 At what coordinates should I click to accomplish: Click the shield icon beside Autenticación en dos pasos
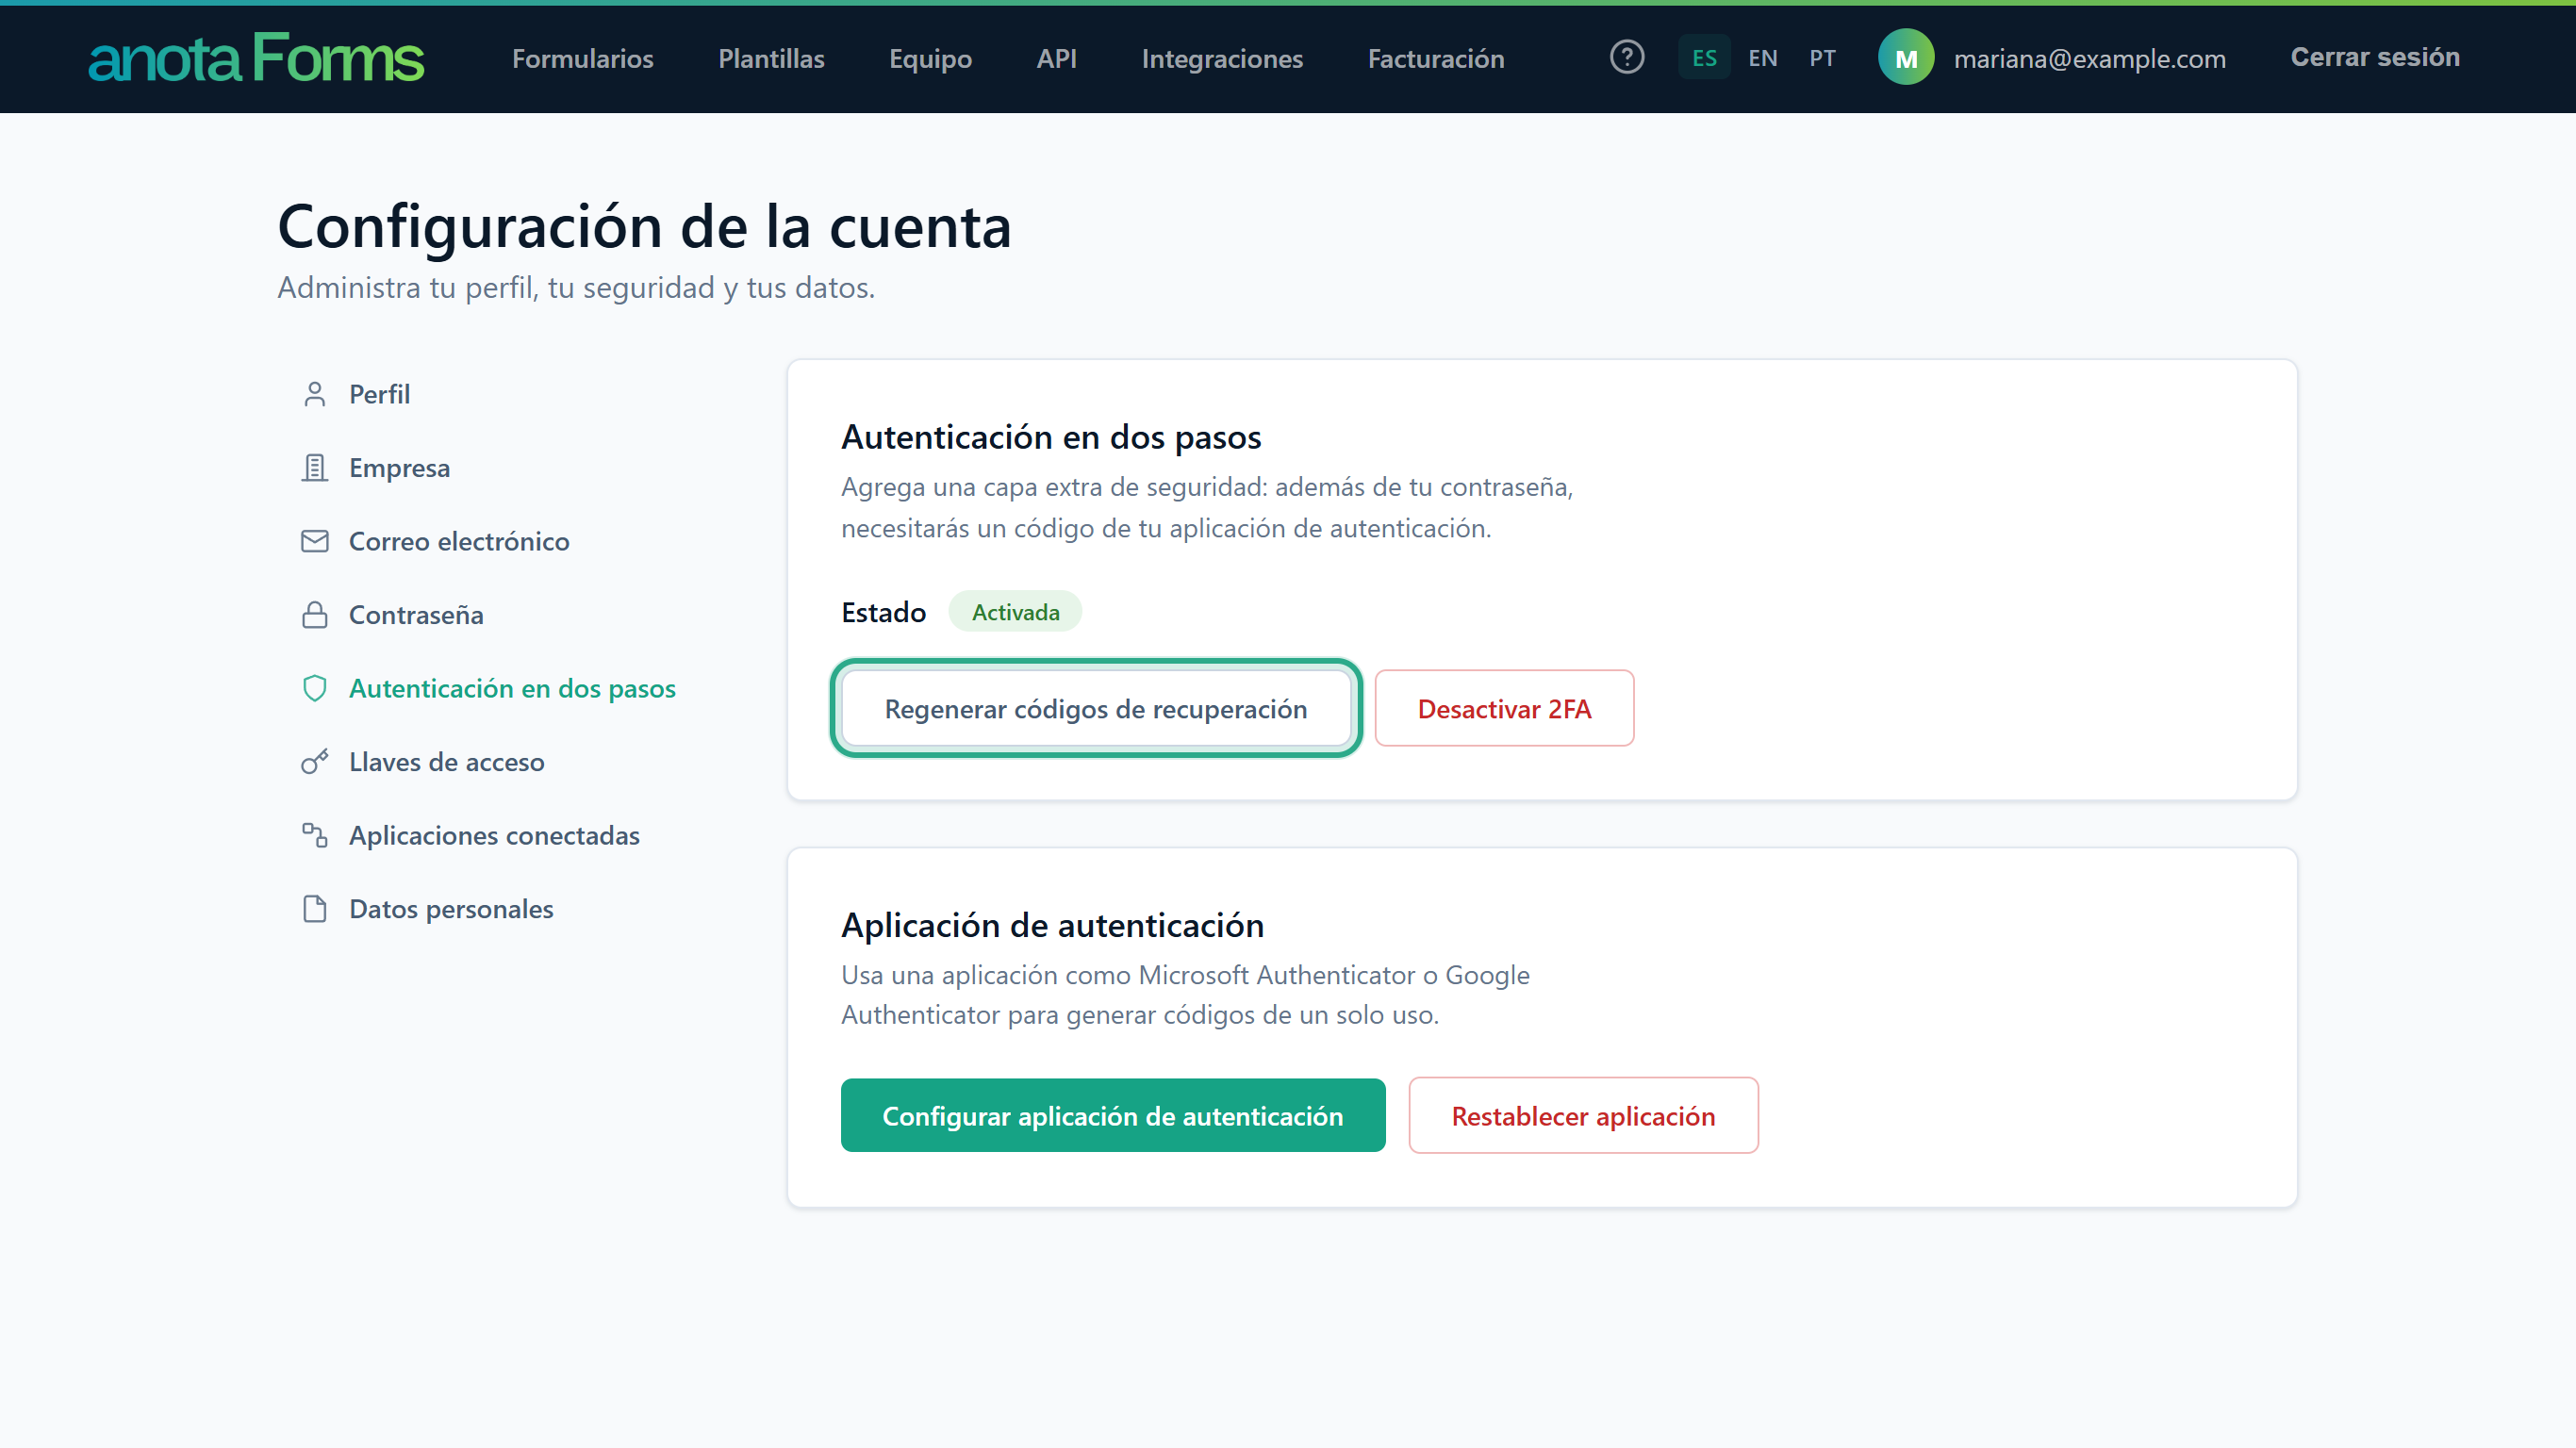pos(314,688)
